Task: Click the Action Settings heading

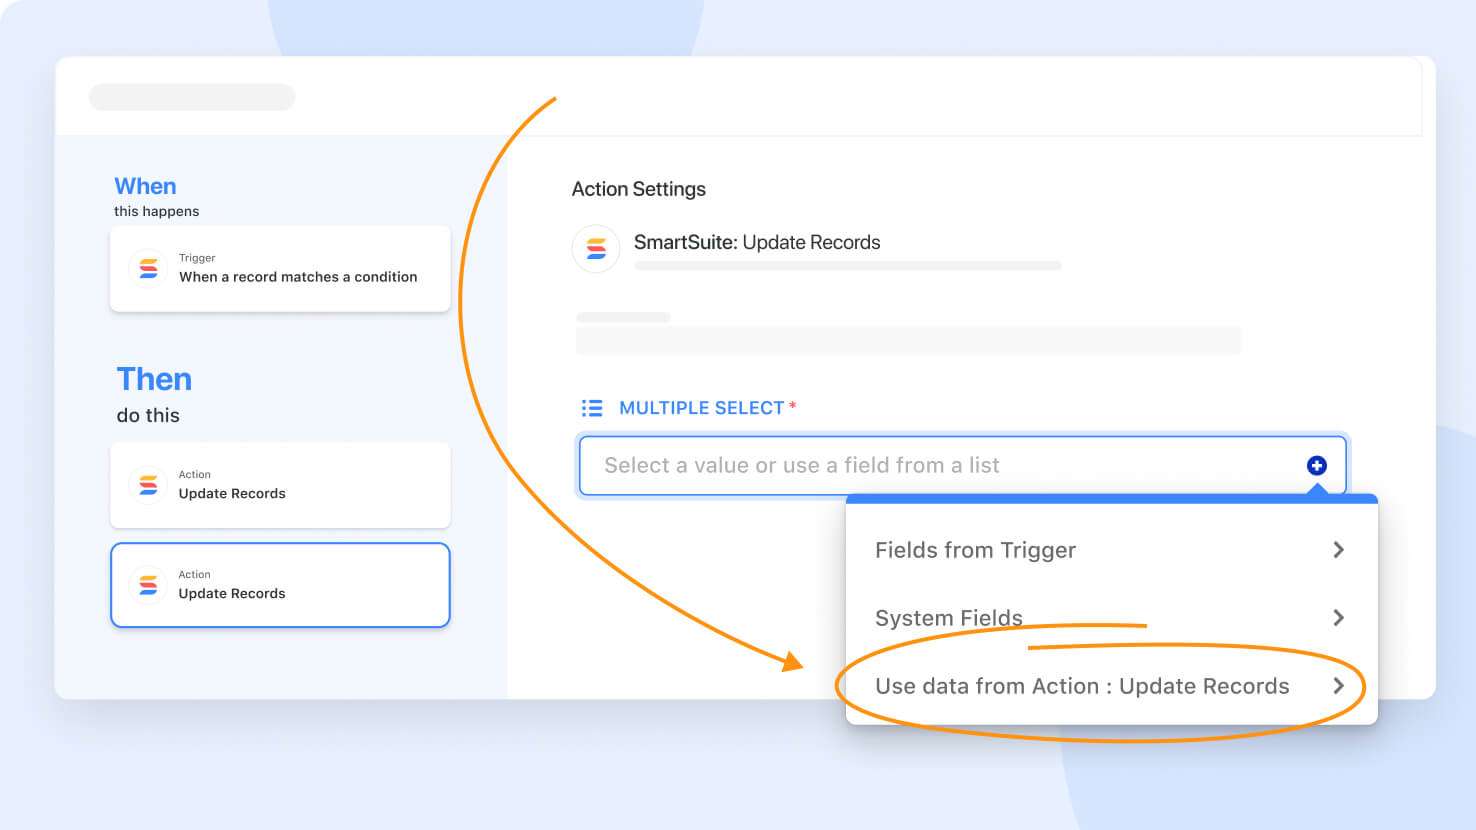Action: coord(638,189)
